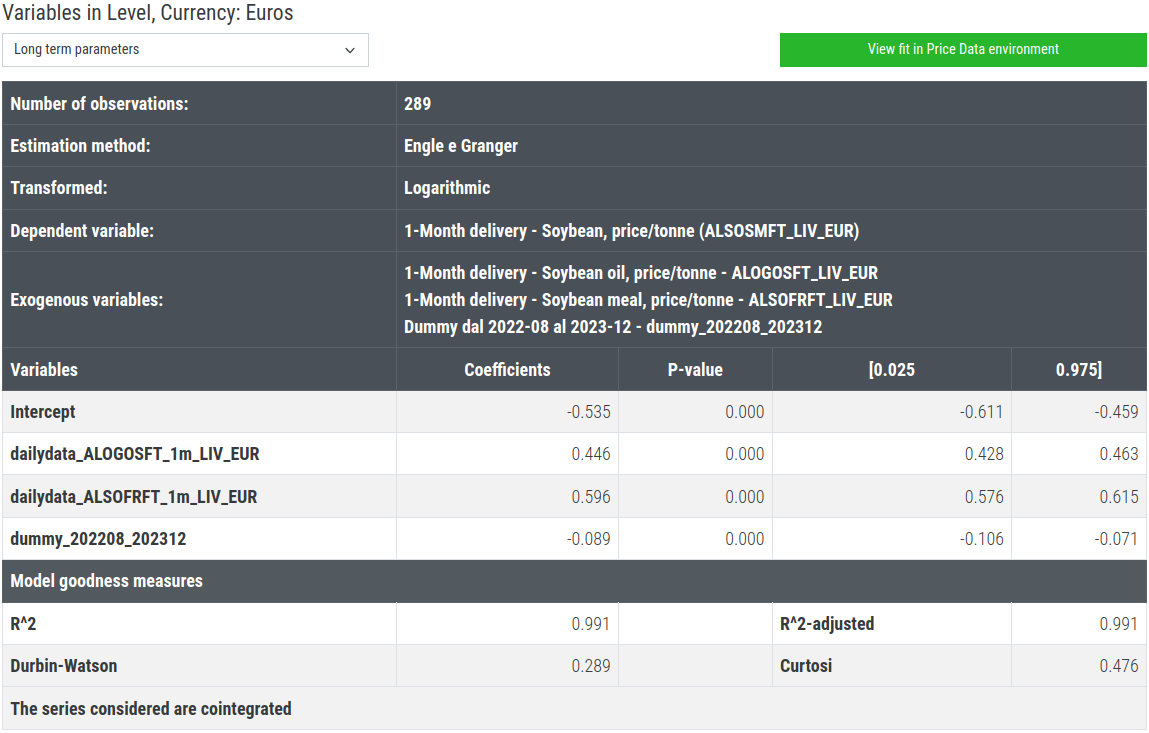Click the 0.975] column header
Screen dimensions: 1149x733
(1078, 370)
